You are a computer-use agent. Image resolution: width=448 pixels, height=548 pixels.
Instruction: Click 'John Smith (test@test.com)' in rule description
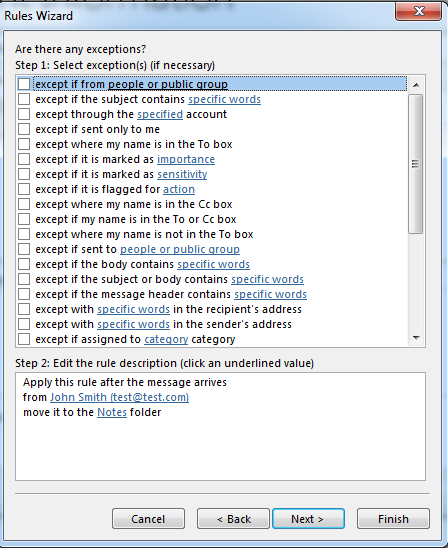click(120, 397)
